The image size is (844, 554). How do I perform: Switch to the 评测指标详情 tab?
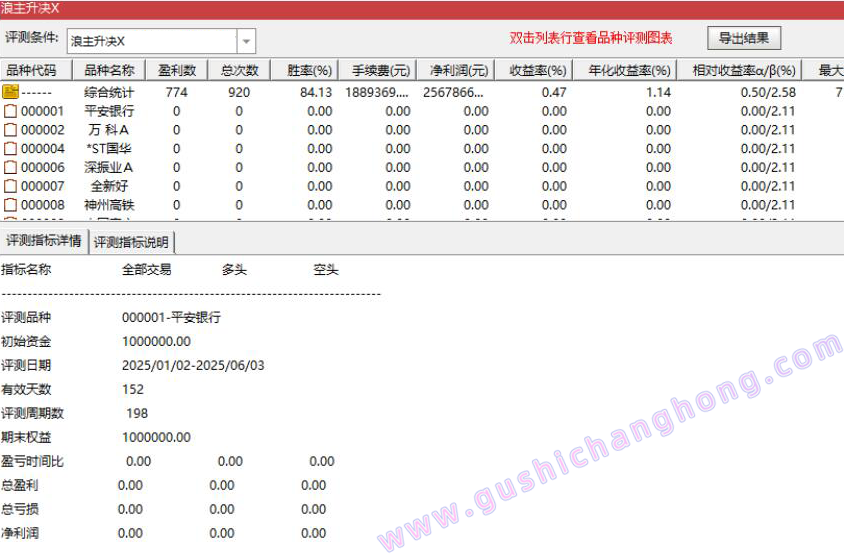click(x=44, y=241)
